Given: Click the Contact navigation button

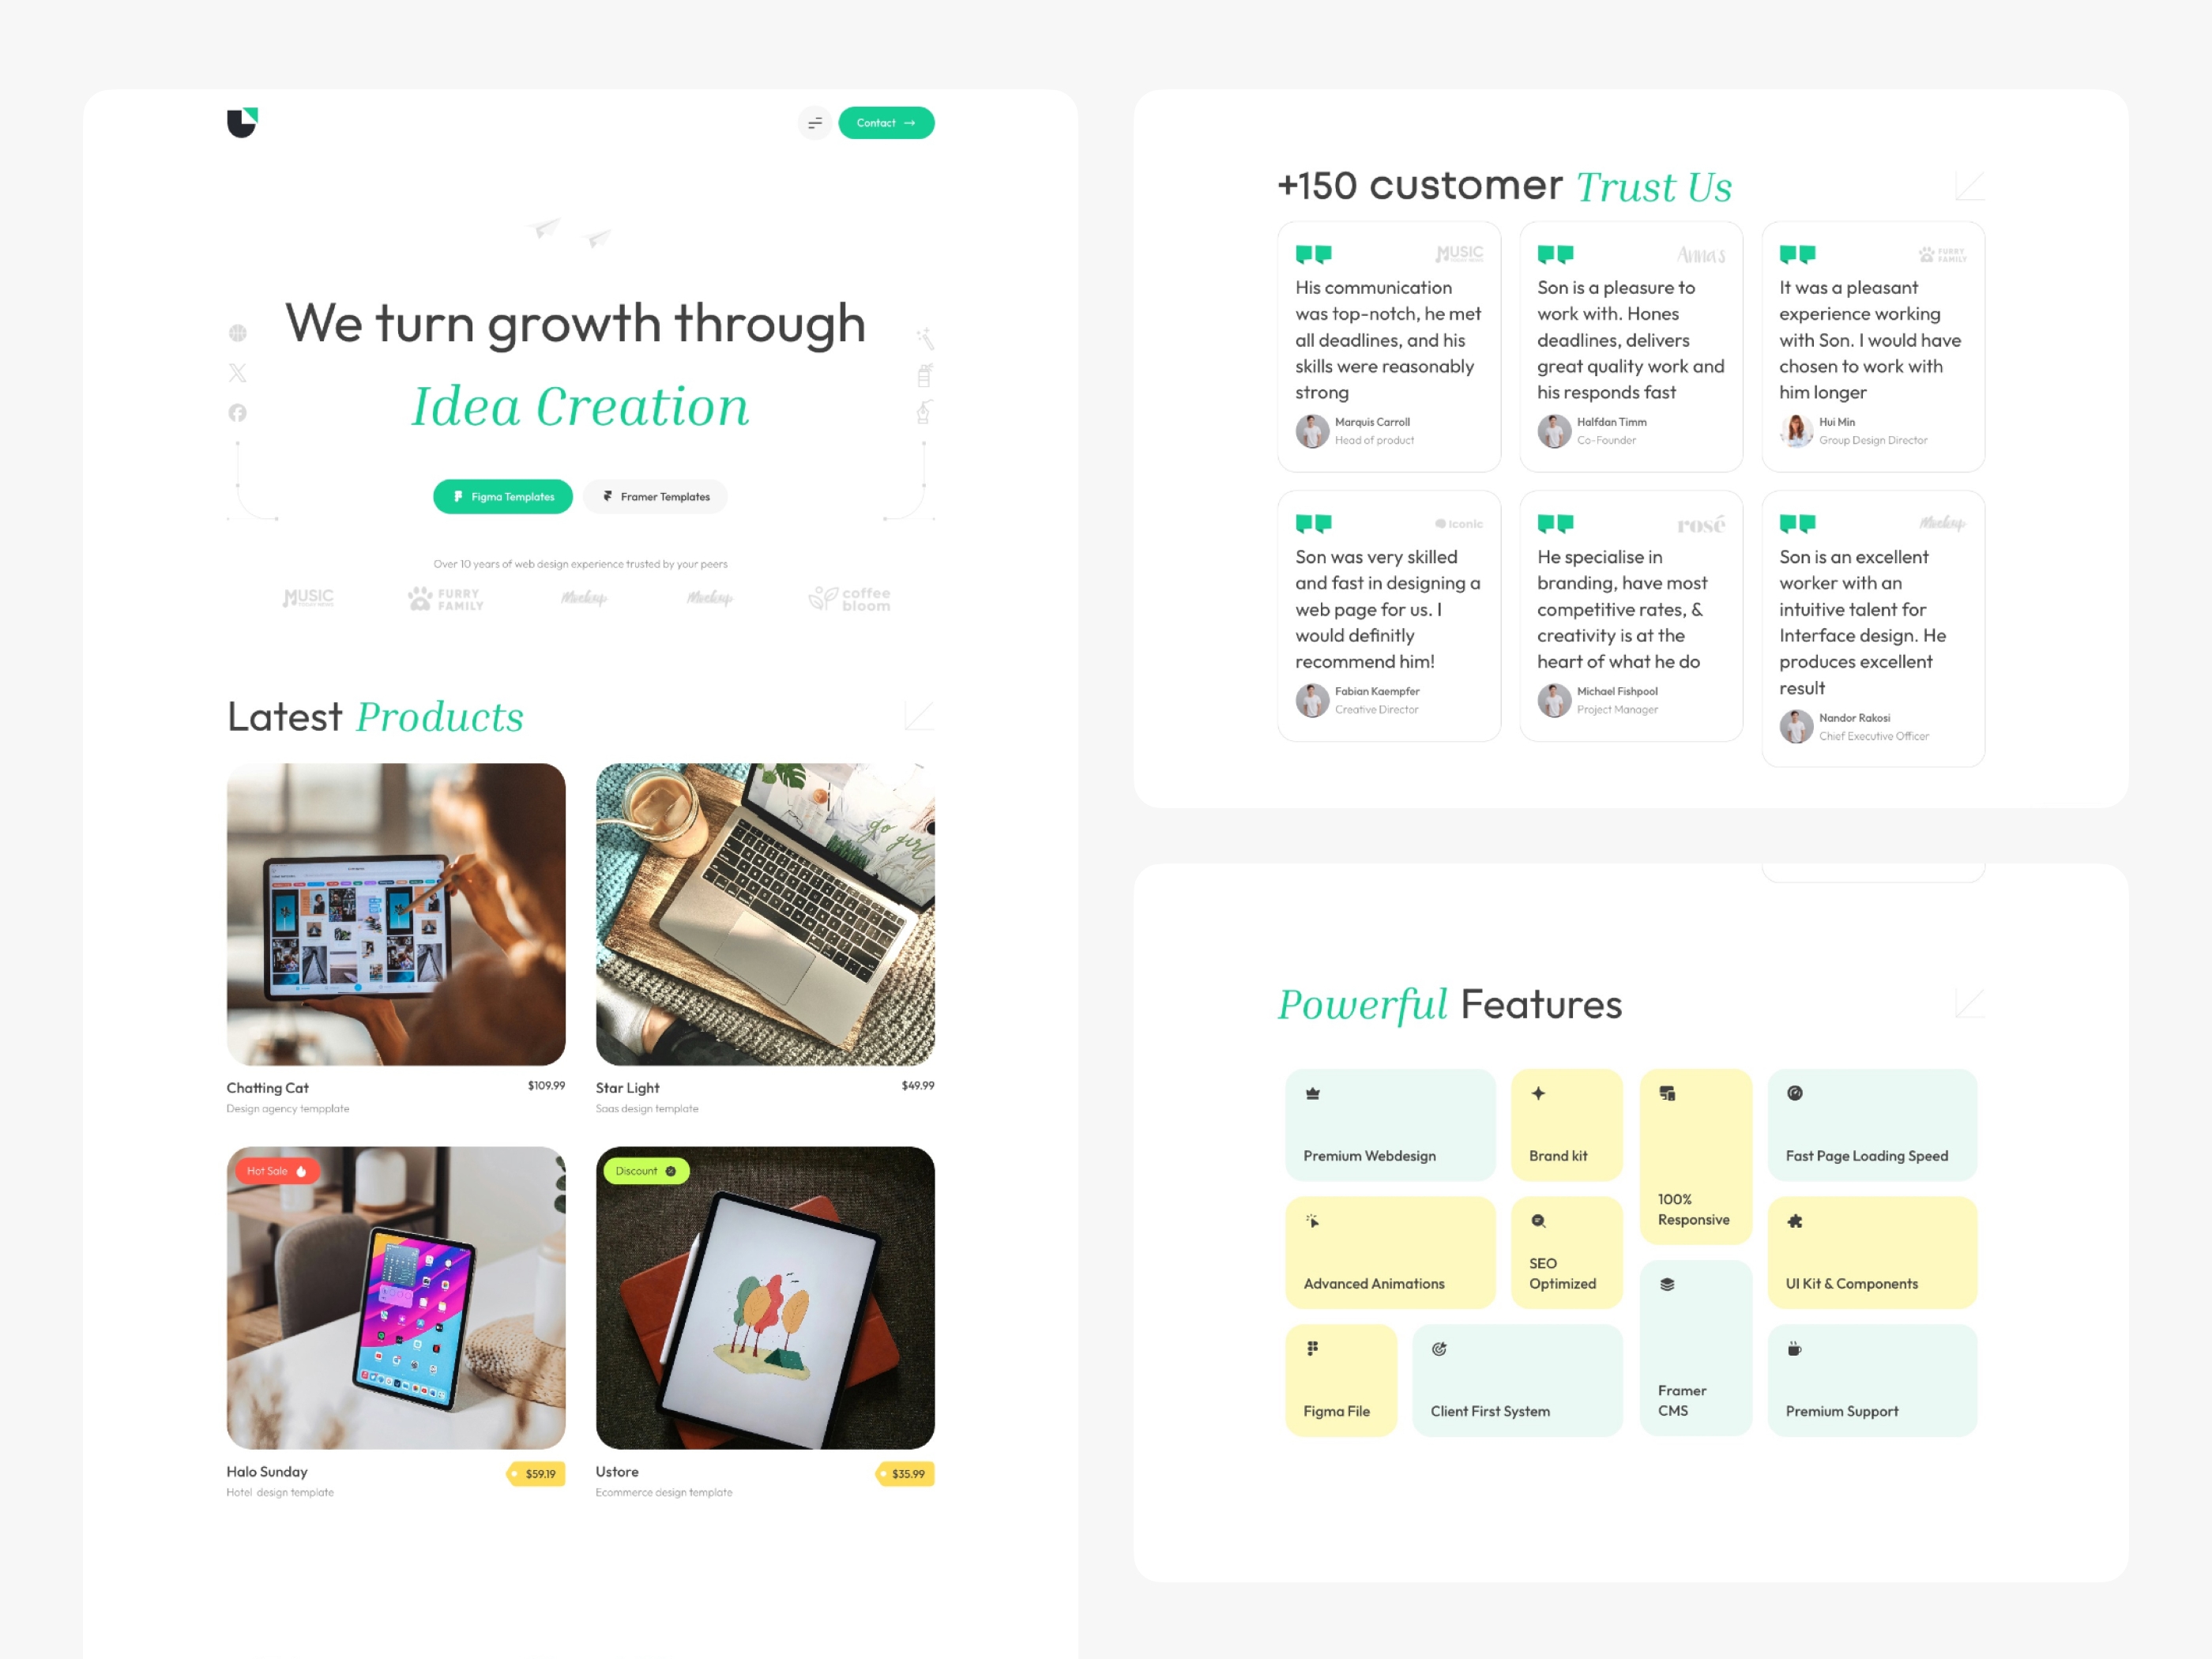Looking at the screenshot, I should pos(886,122).
